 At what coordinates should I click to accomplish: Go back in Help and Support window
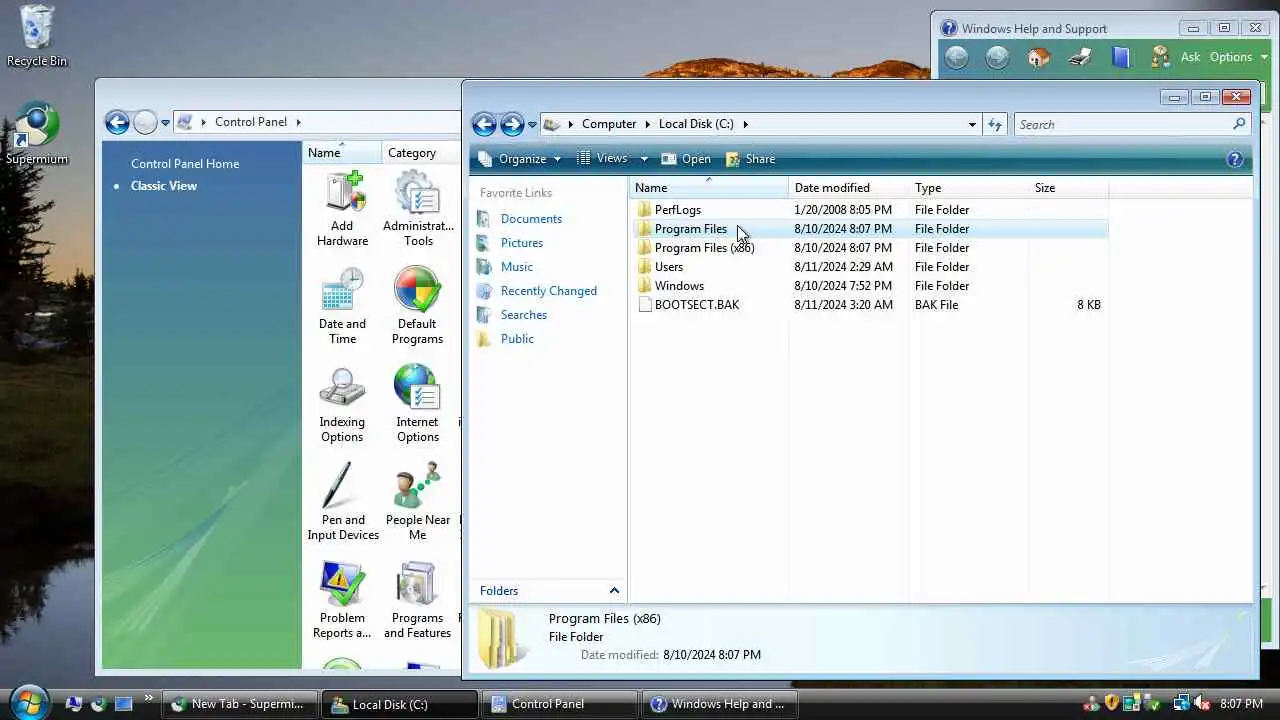coord(957,57)
